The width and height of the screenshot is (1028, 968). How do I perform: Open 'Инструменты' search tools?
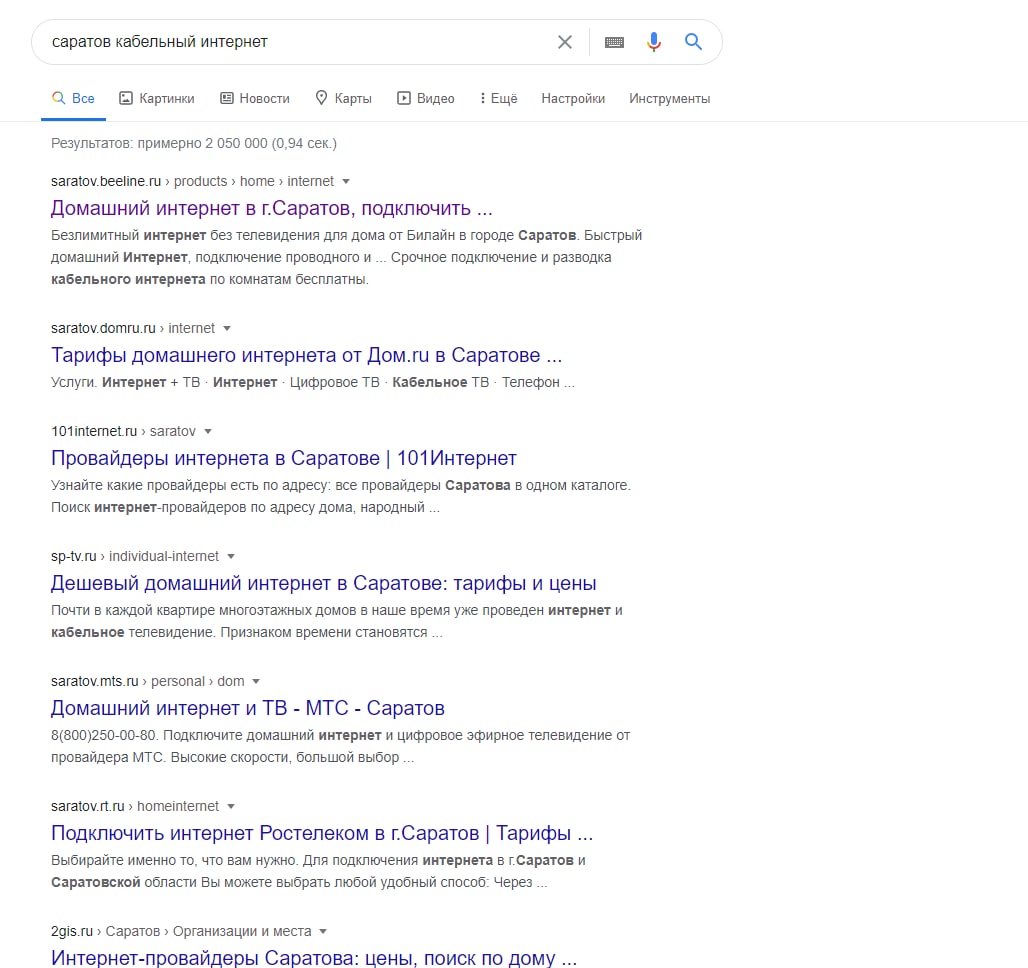(669, 98)
